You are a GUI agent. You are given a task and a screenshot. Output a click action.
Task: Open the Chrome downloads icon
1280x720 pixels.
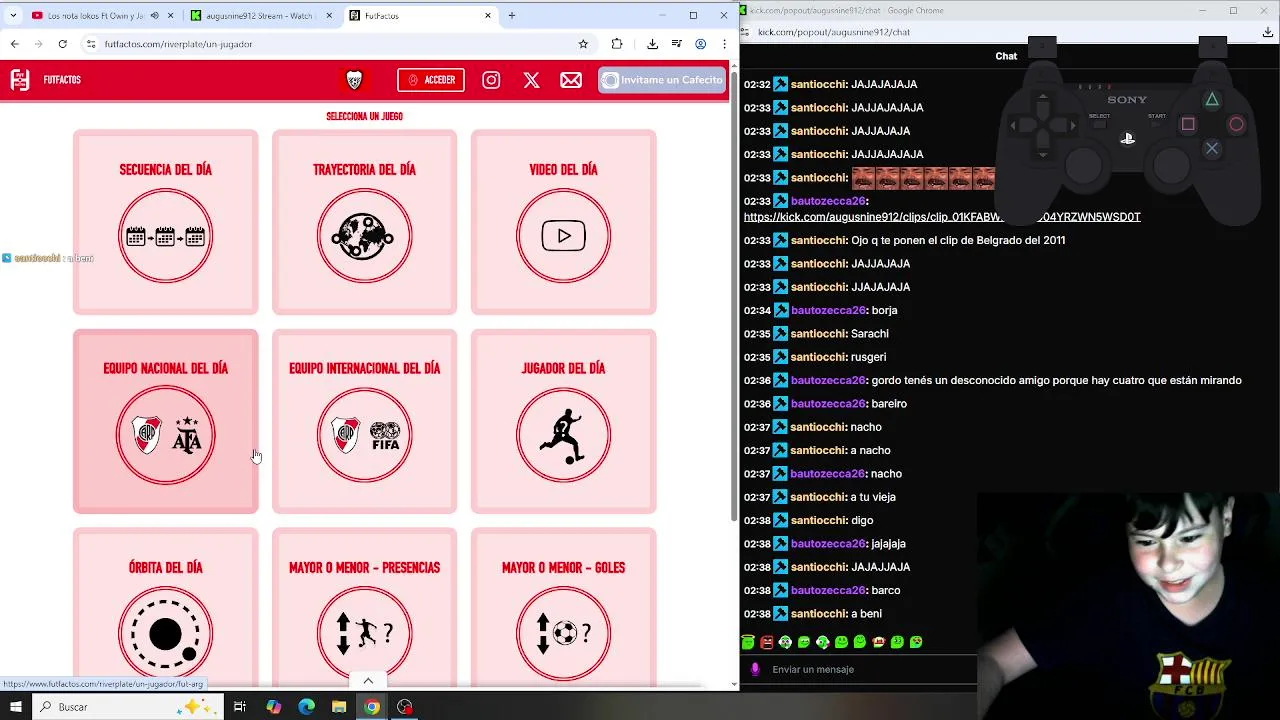coord(652,44)
